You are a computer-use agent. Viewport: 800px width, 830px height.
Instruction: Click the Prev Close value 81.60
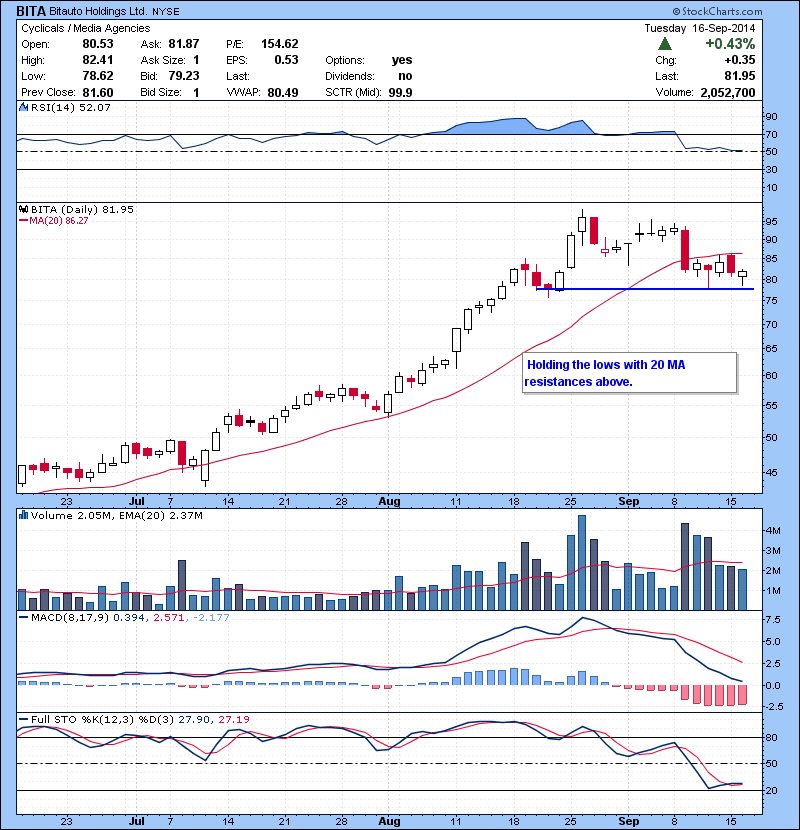point(98,93)
